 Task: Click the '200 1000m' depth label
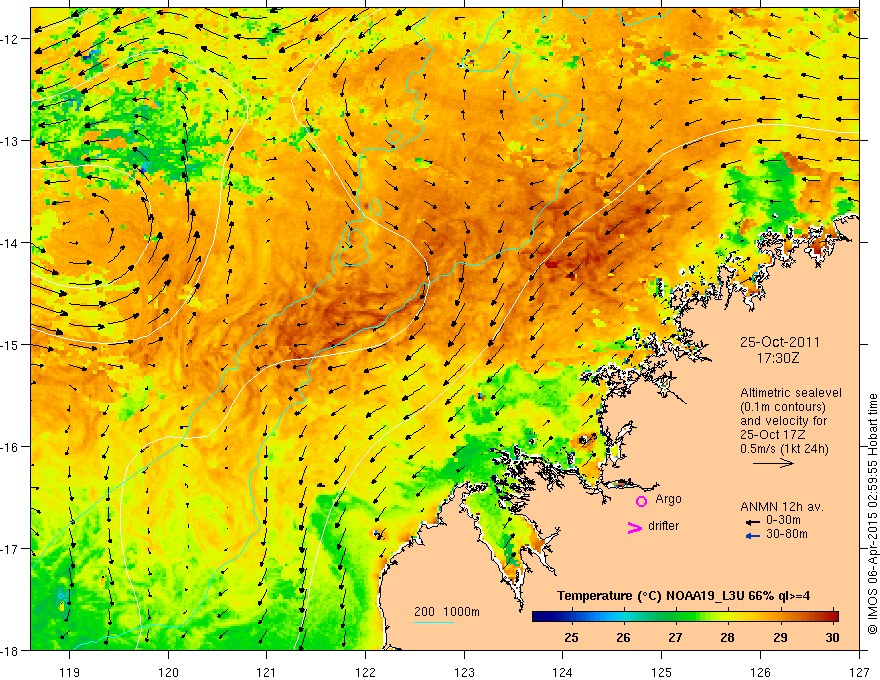(447, 612)
